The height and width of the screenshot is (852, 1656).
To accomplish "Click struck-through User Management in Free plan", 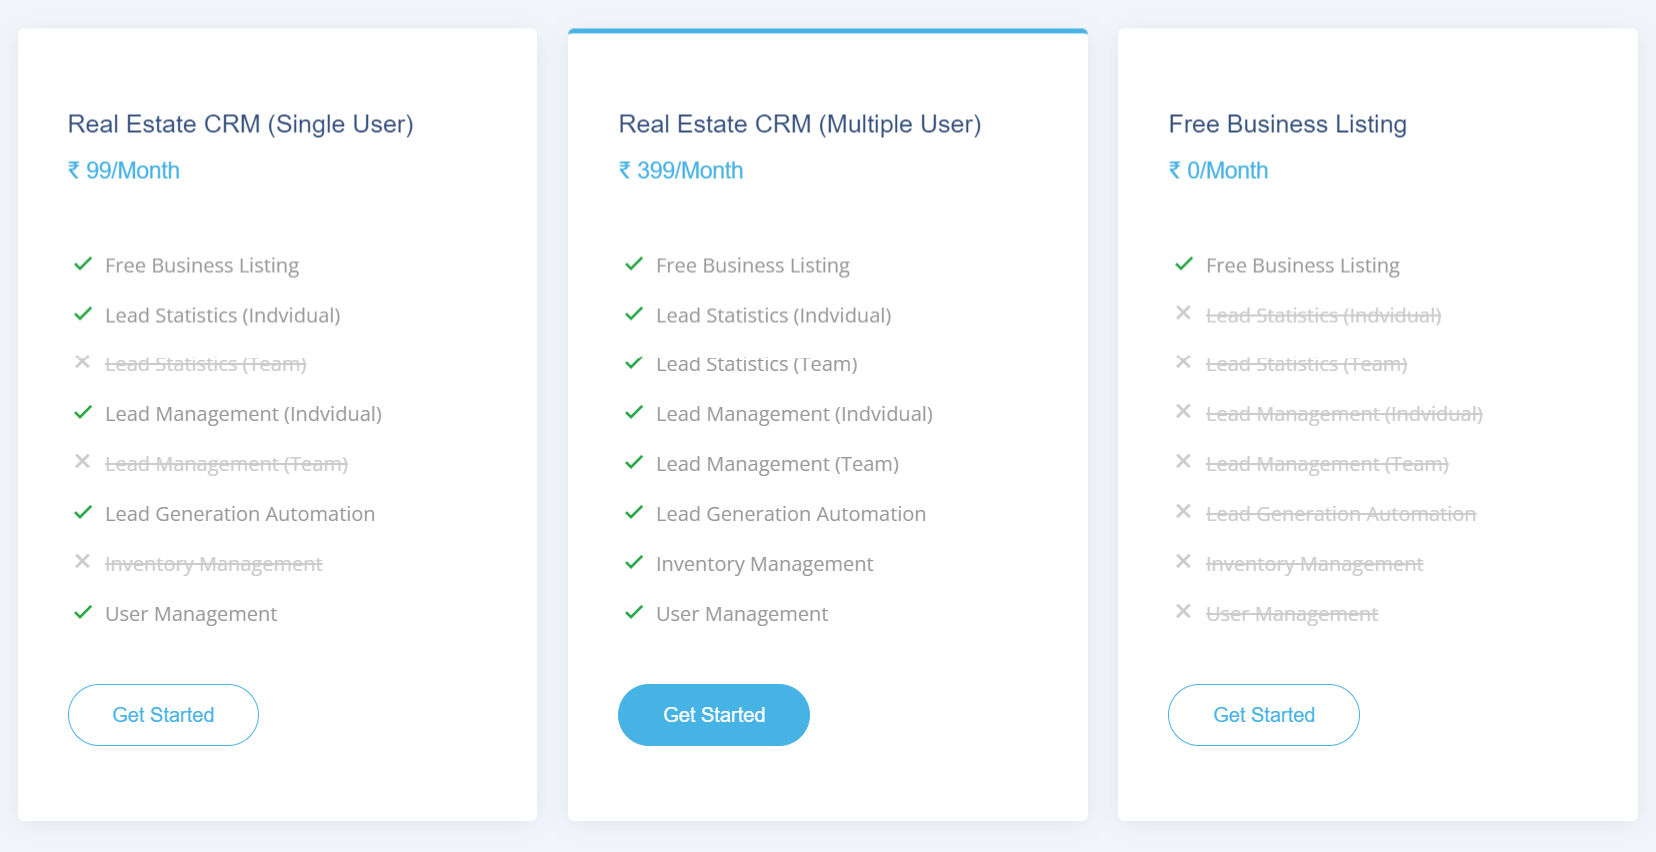I will [1292, 614].
